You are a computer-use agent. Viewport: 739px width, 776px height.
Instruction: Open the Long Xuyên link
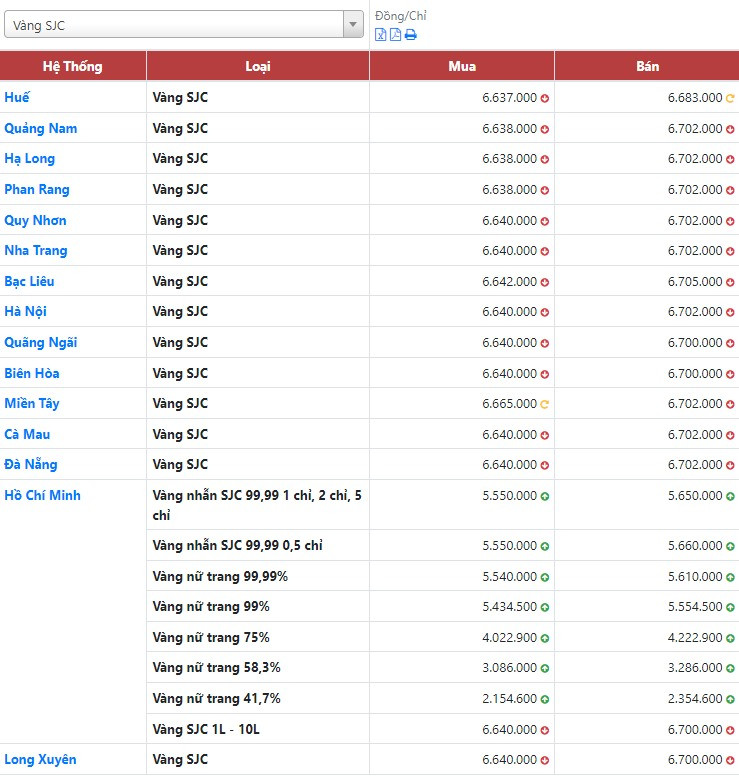coord(40,759)
